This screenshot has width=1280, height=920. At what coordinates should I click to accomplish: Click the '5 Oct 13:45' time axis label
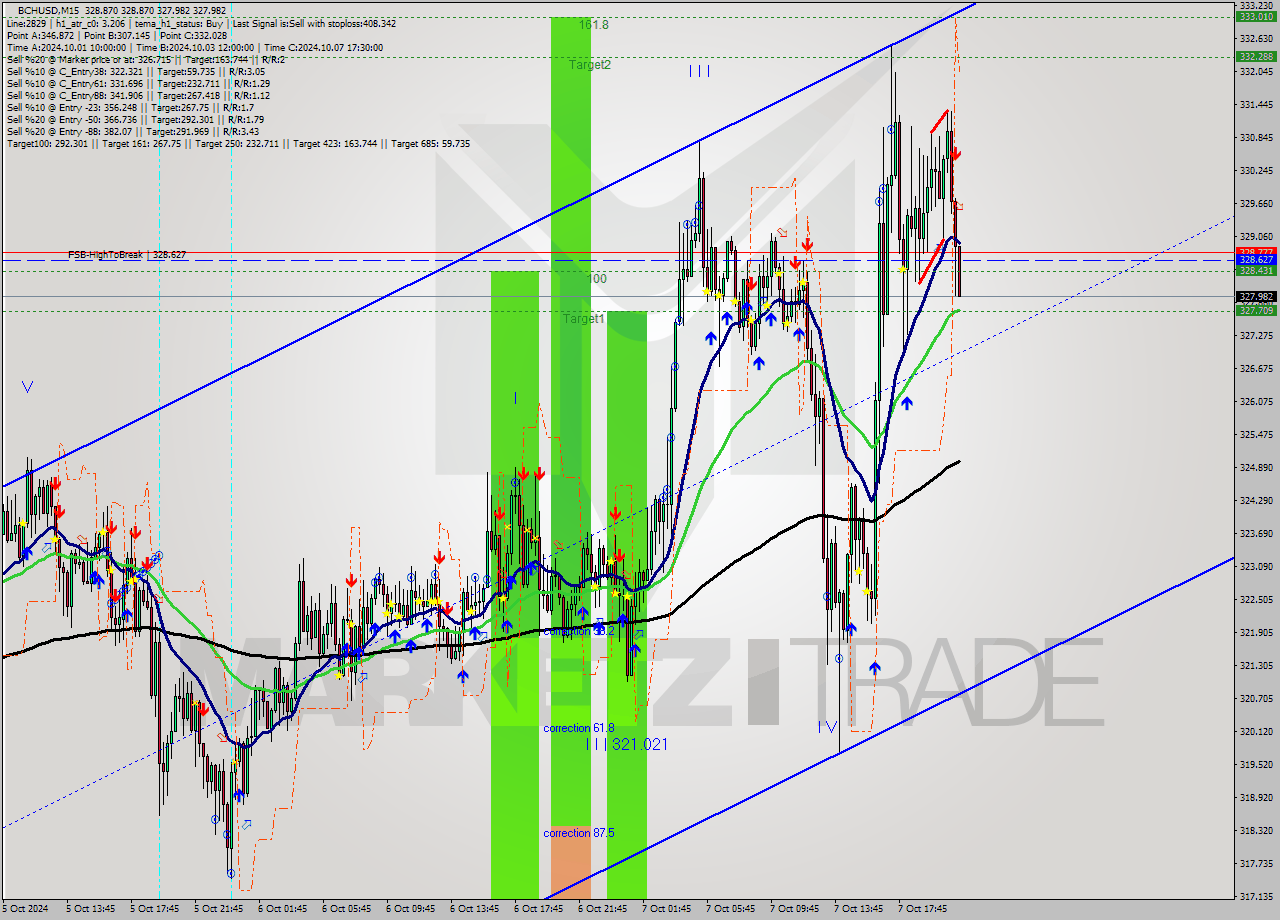point(91,909)
